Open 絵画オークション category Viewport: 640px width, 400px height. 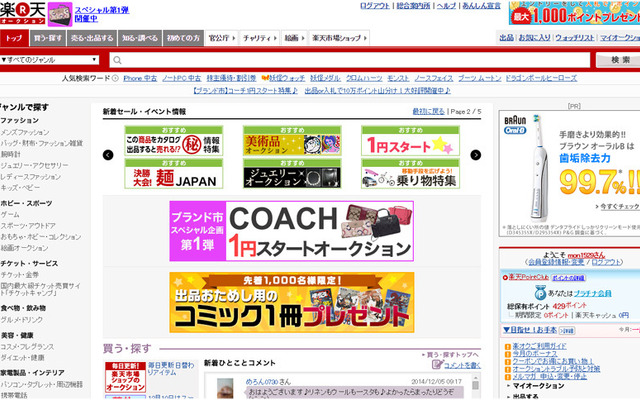24,248
